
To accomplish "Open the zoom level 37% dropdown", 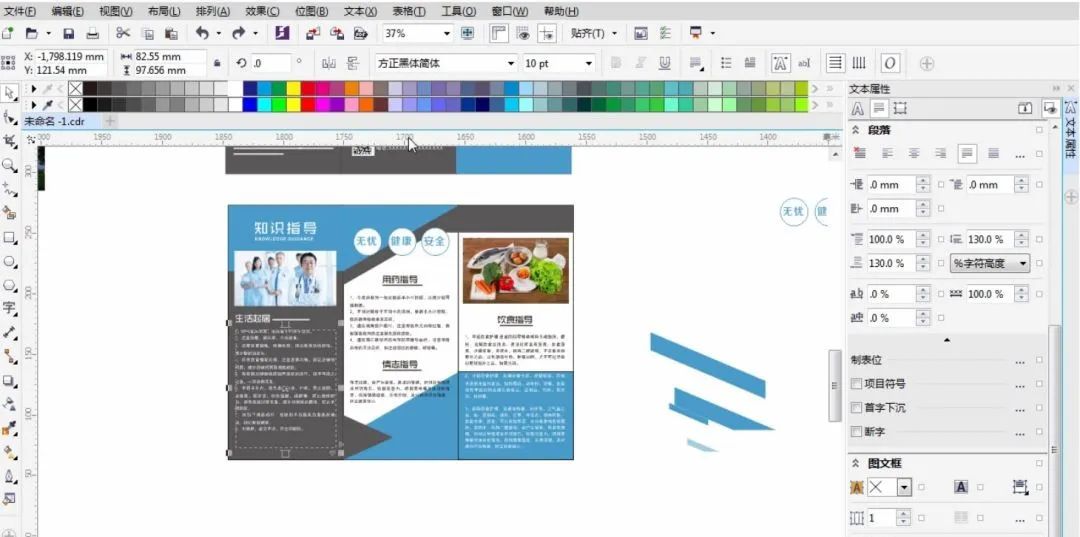I will tap(446, 33).
